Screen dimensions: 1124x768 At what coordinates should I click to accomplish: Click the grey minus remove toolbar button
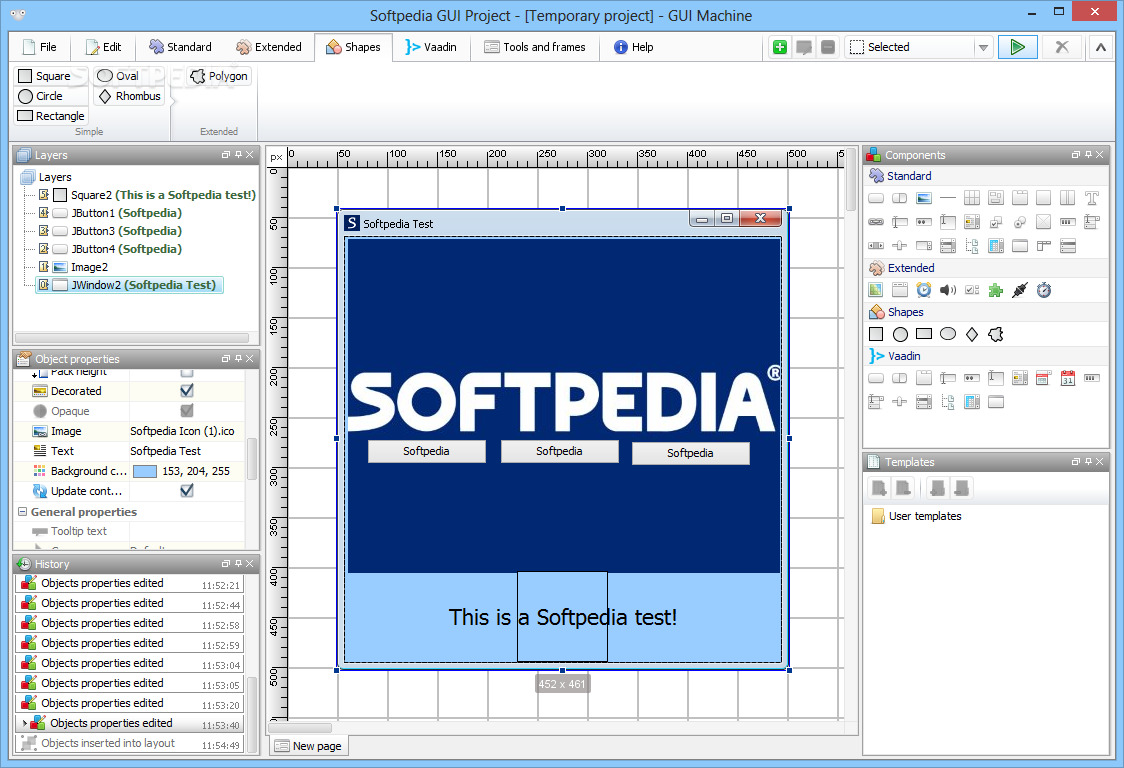[x=828, y=47]
